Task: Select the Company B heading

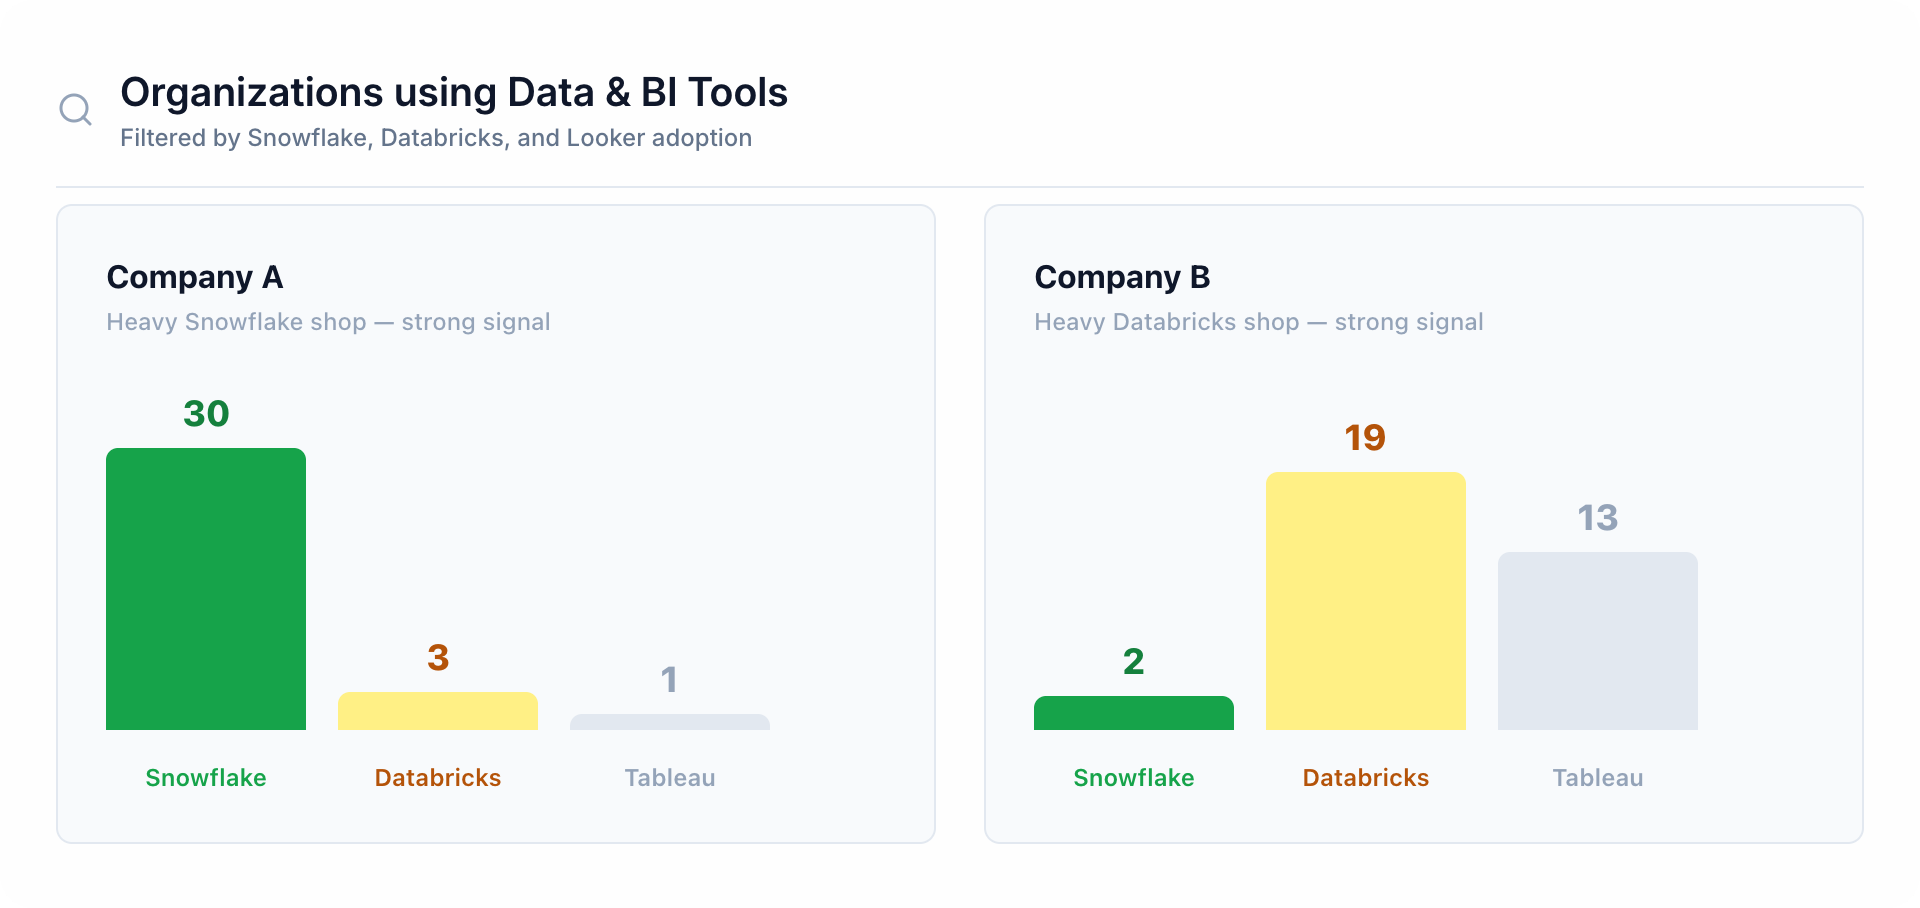Action: (1122, 277)
